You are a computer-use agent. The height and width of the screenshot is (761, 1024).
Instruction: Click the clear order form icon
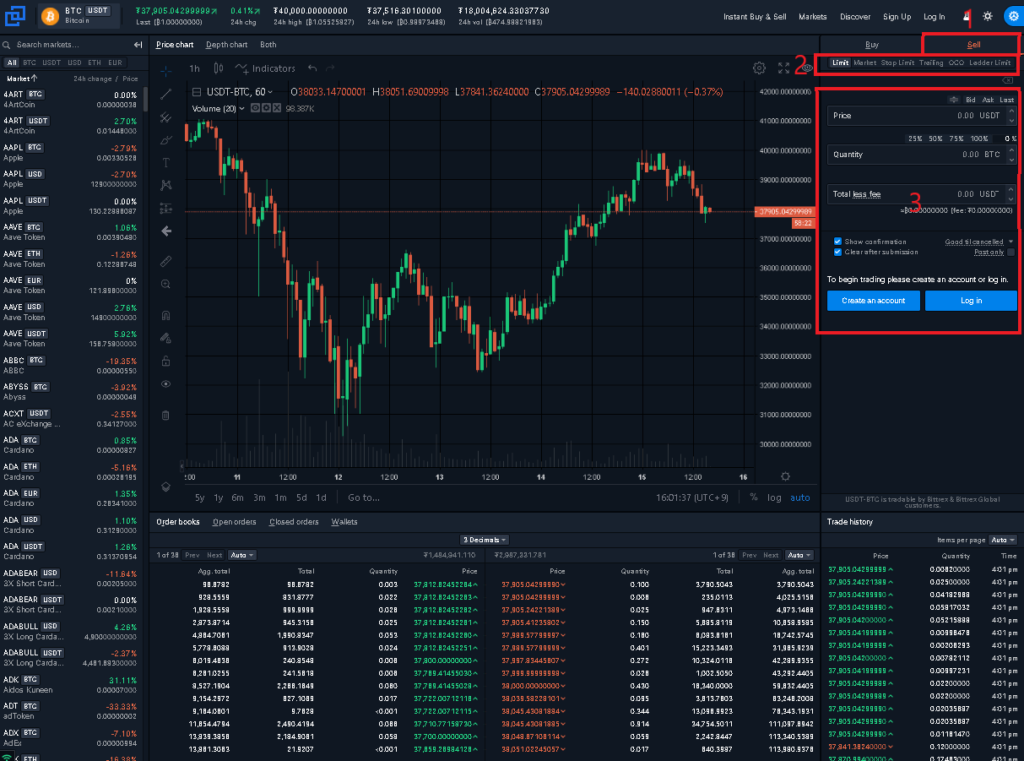(x=1007, y=80)
